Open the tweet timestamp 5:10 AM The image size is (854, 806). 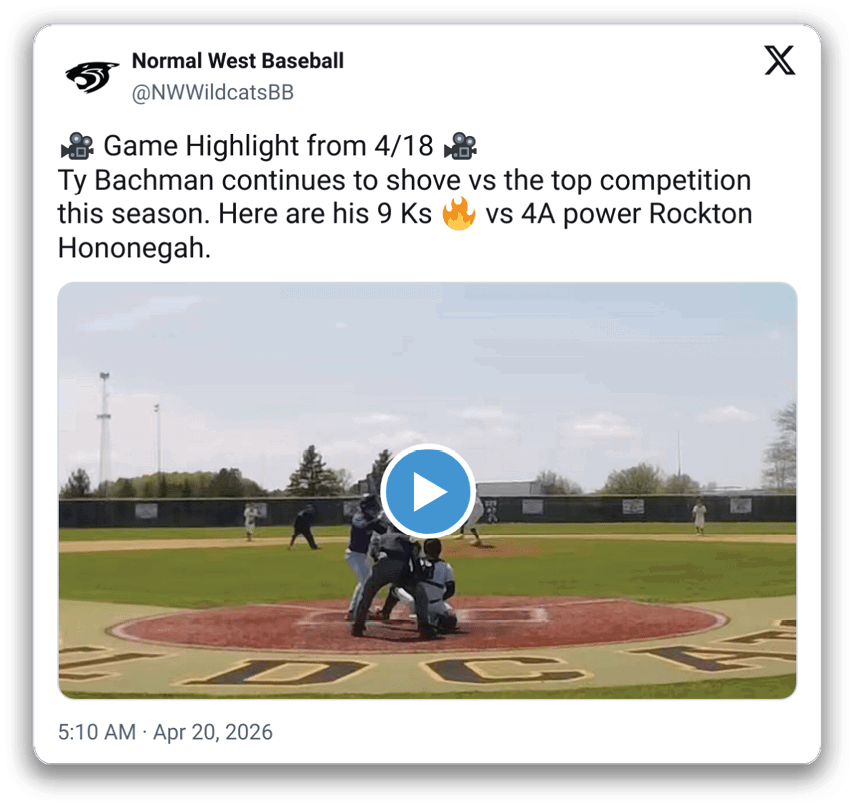coord(97,732)
